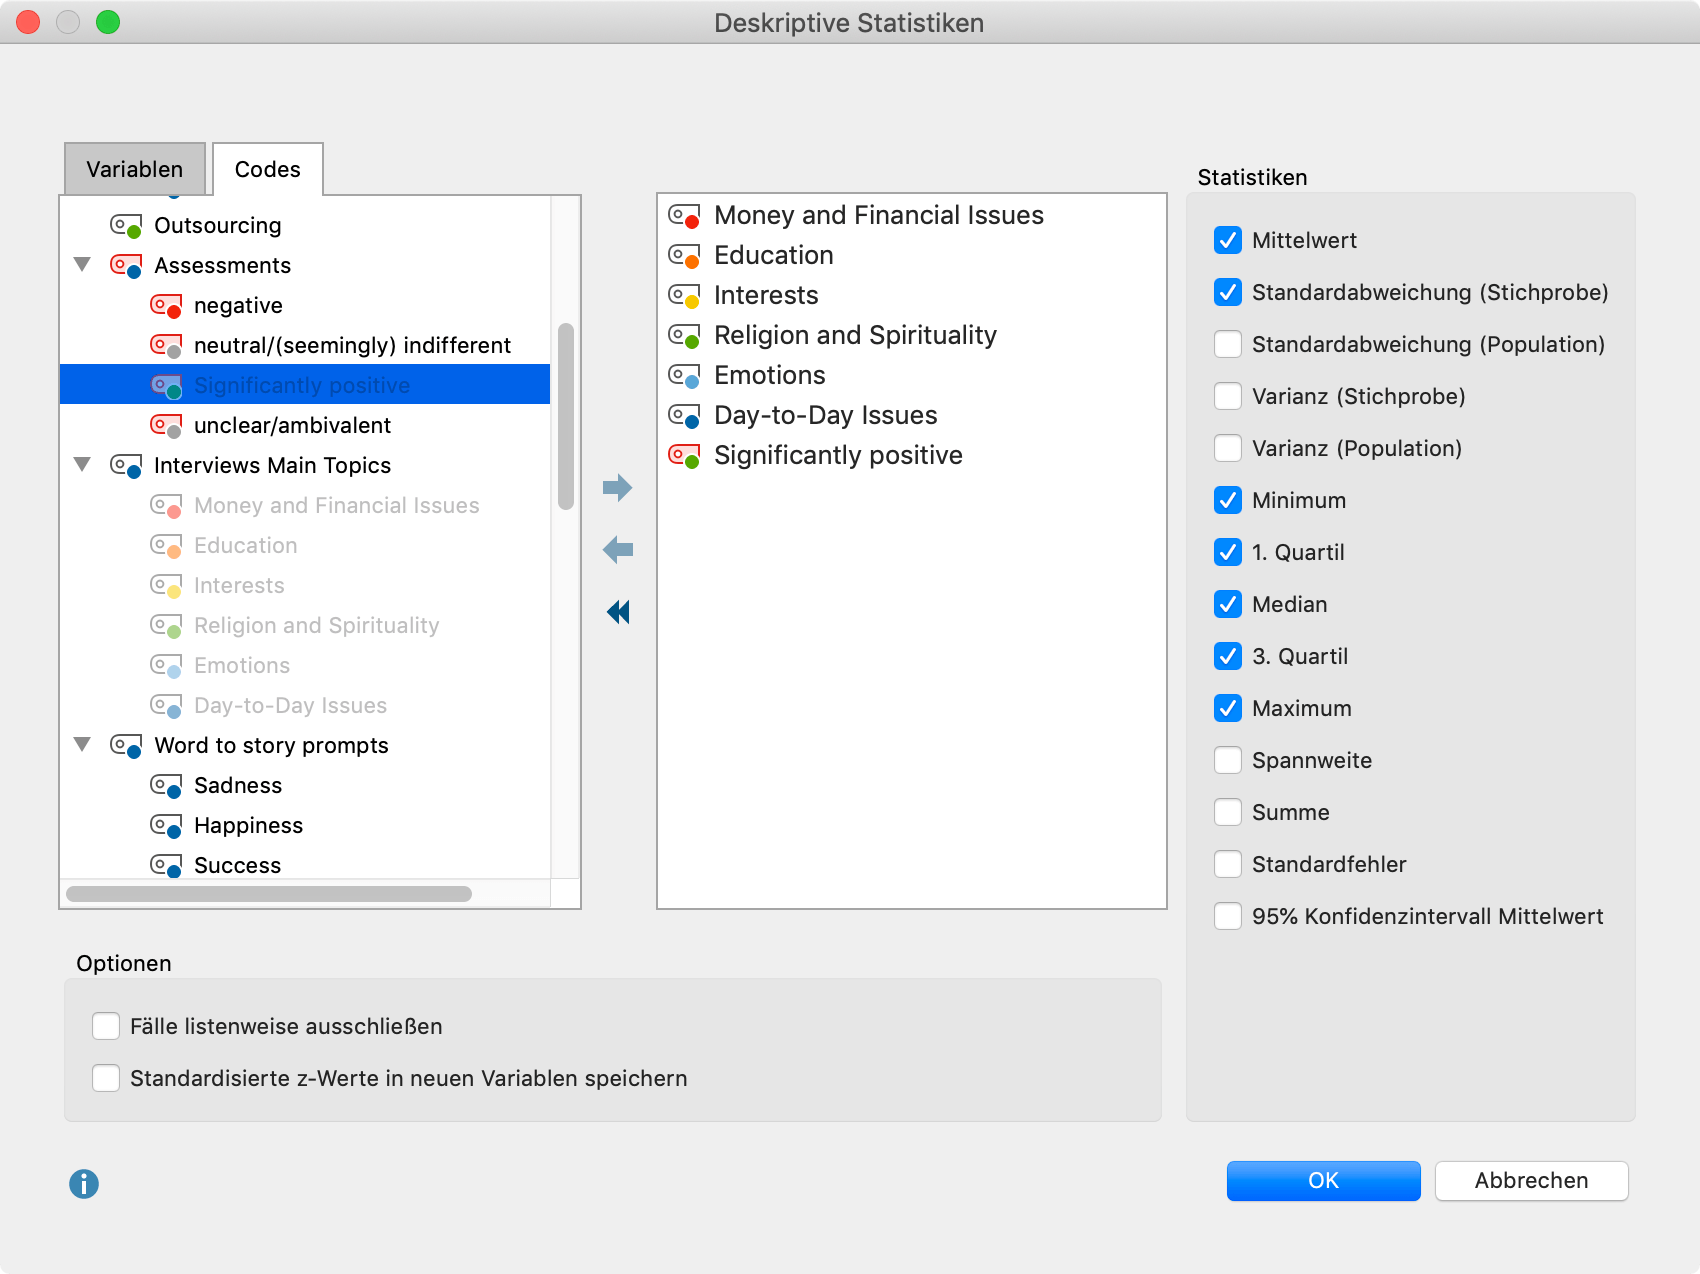The width and height of the screenshot is (1700, 1274).
Task: Enable 95% Konfidenzintervall Mittelwert
Action: (x=1228, y=916)
